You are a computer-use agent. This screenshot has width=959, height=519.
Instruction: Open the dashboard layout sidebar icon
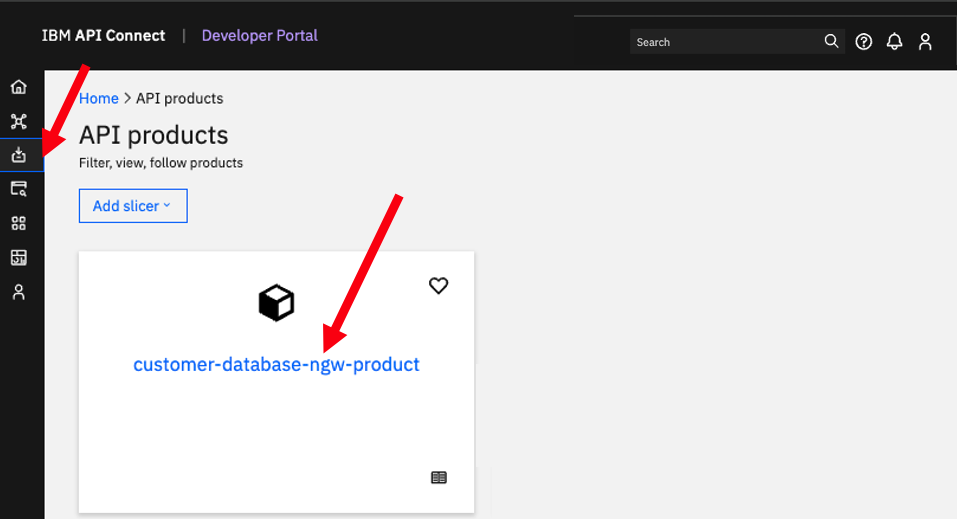click(18, 257)
